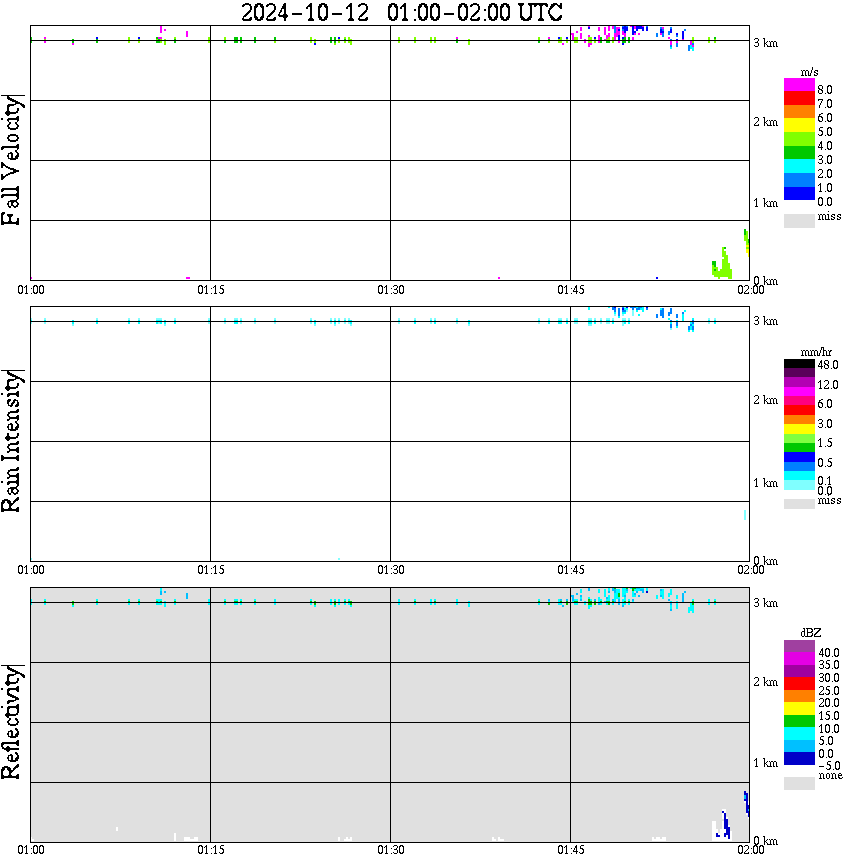Click the mm/hr unit label

tap(816, 352)
